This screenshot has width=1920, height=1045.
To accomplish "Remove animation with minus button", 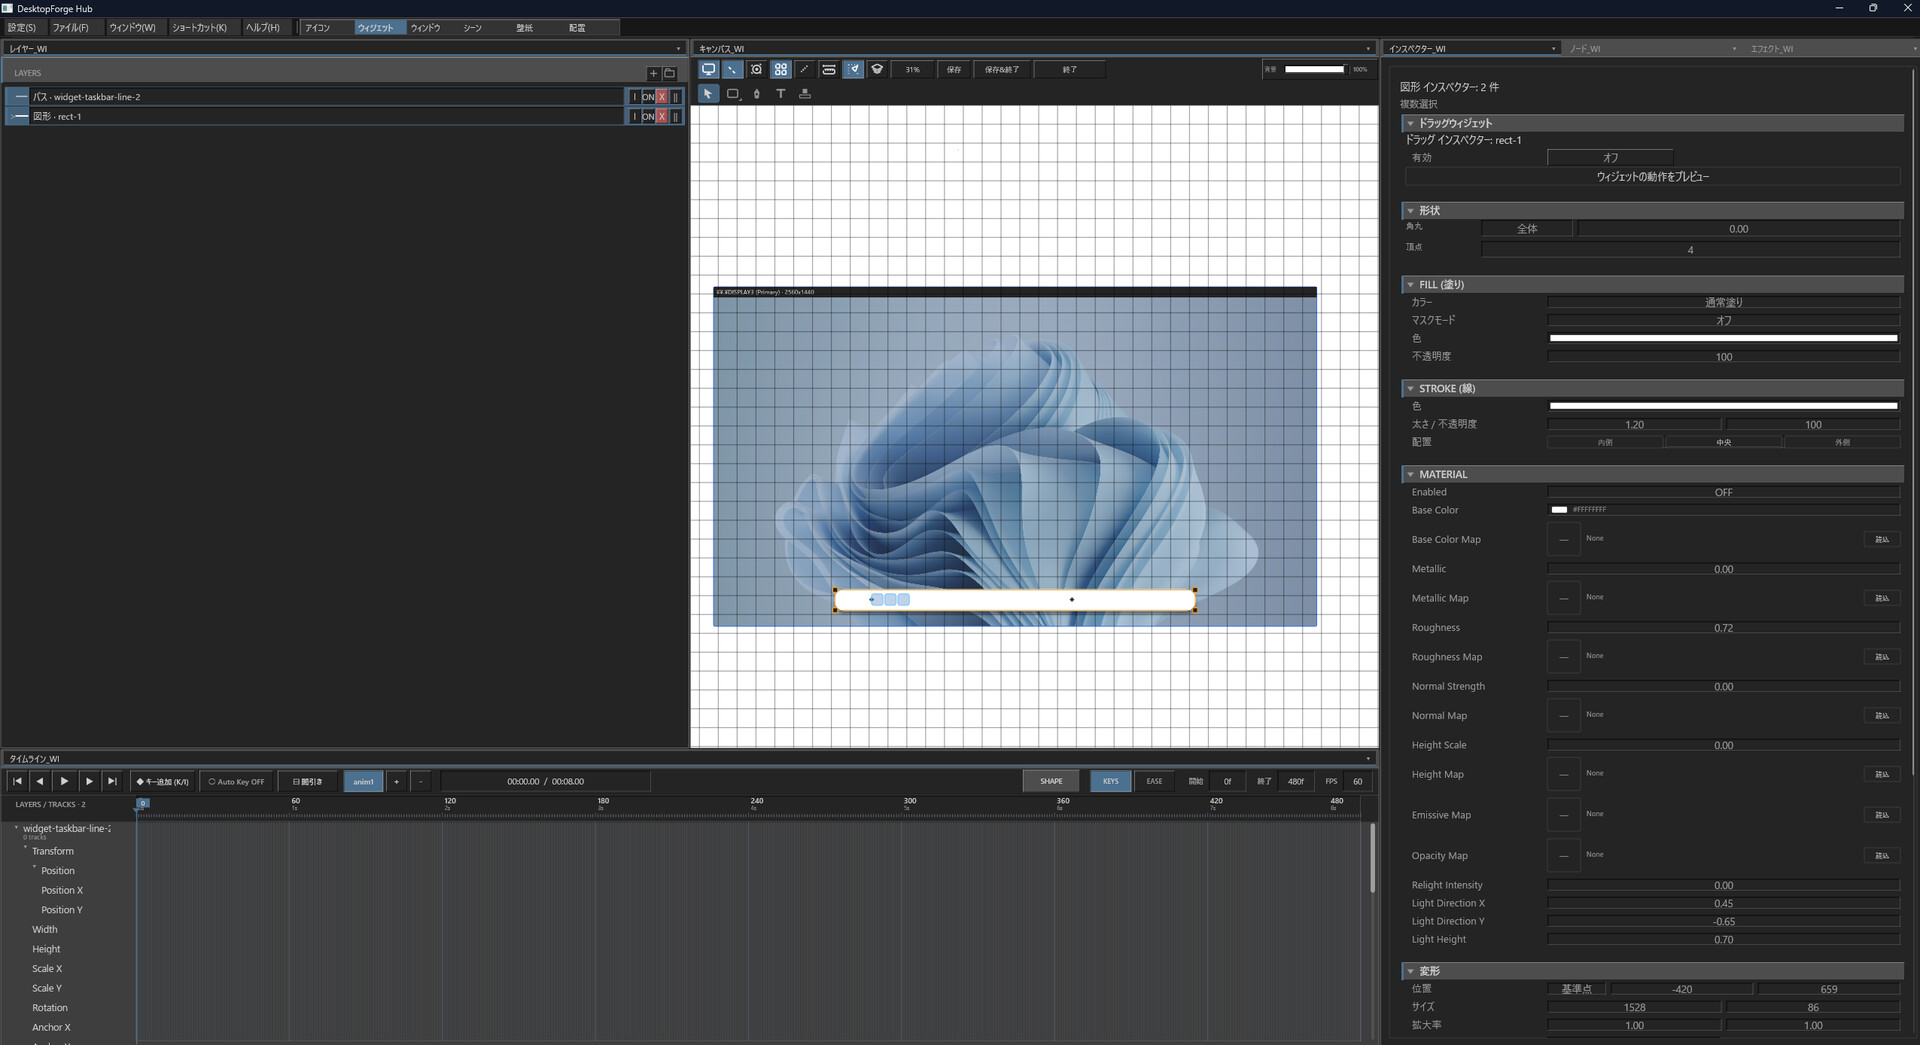I will click(421, 781).
